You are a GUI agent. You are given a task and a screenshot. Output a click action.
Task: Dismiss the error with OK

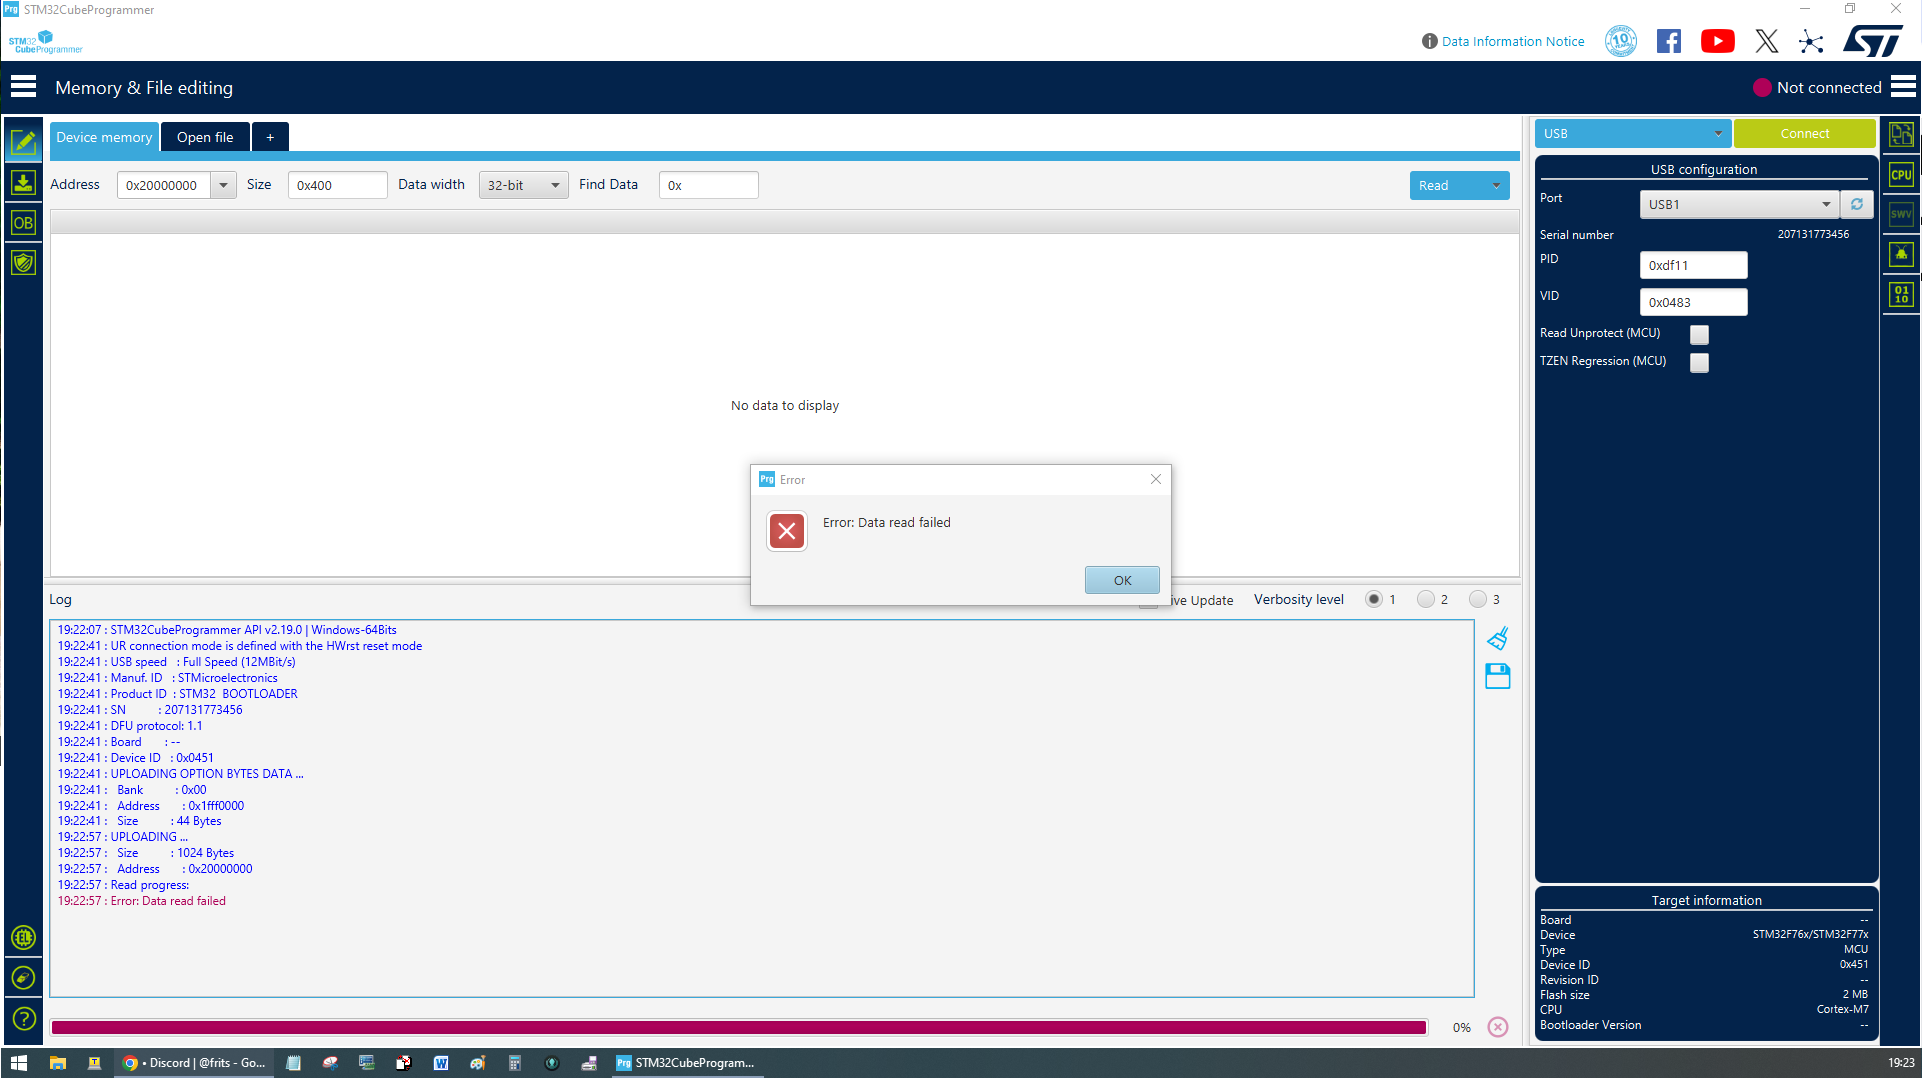[x=1121, y=580]
